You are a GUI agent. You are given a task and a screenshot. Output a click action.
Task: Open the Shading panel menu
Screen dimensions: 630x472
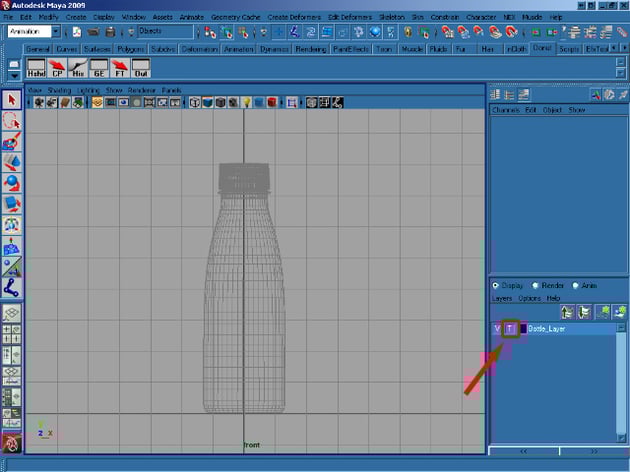[x=59, y=90]
